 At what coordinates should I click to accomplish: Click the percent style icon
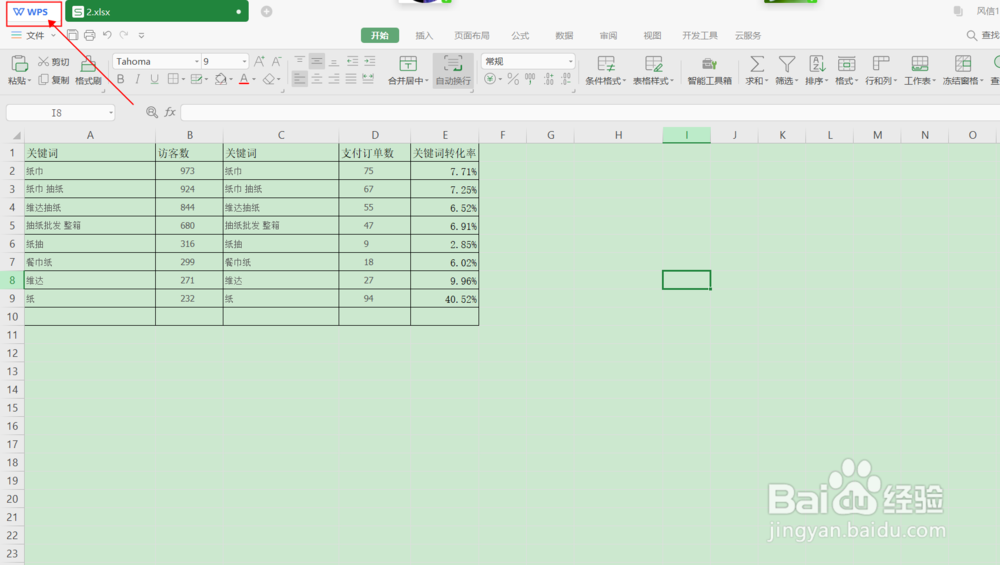point(513,79)
